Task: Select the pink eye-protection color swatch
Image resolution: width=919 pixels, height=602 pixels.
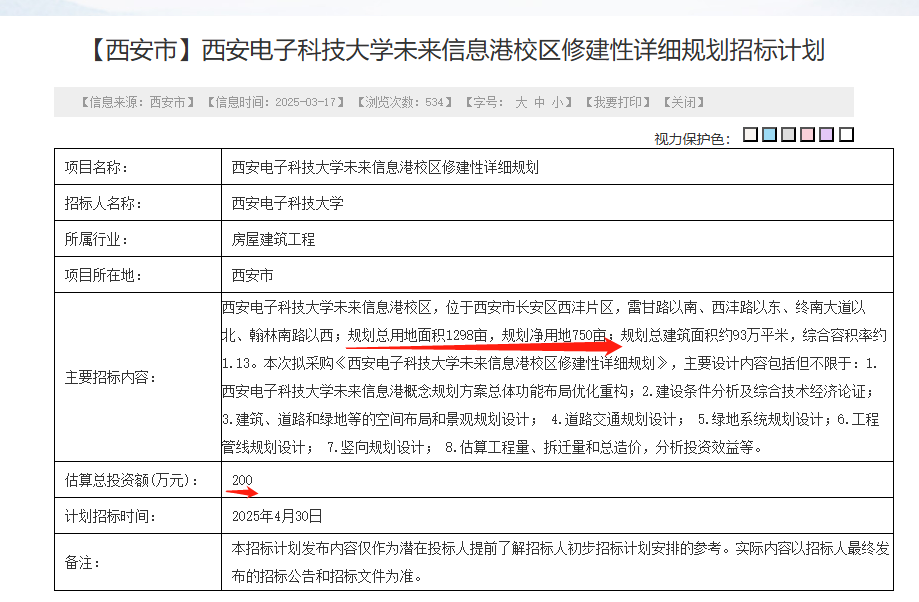Action: pos(808,135)
